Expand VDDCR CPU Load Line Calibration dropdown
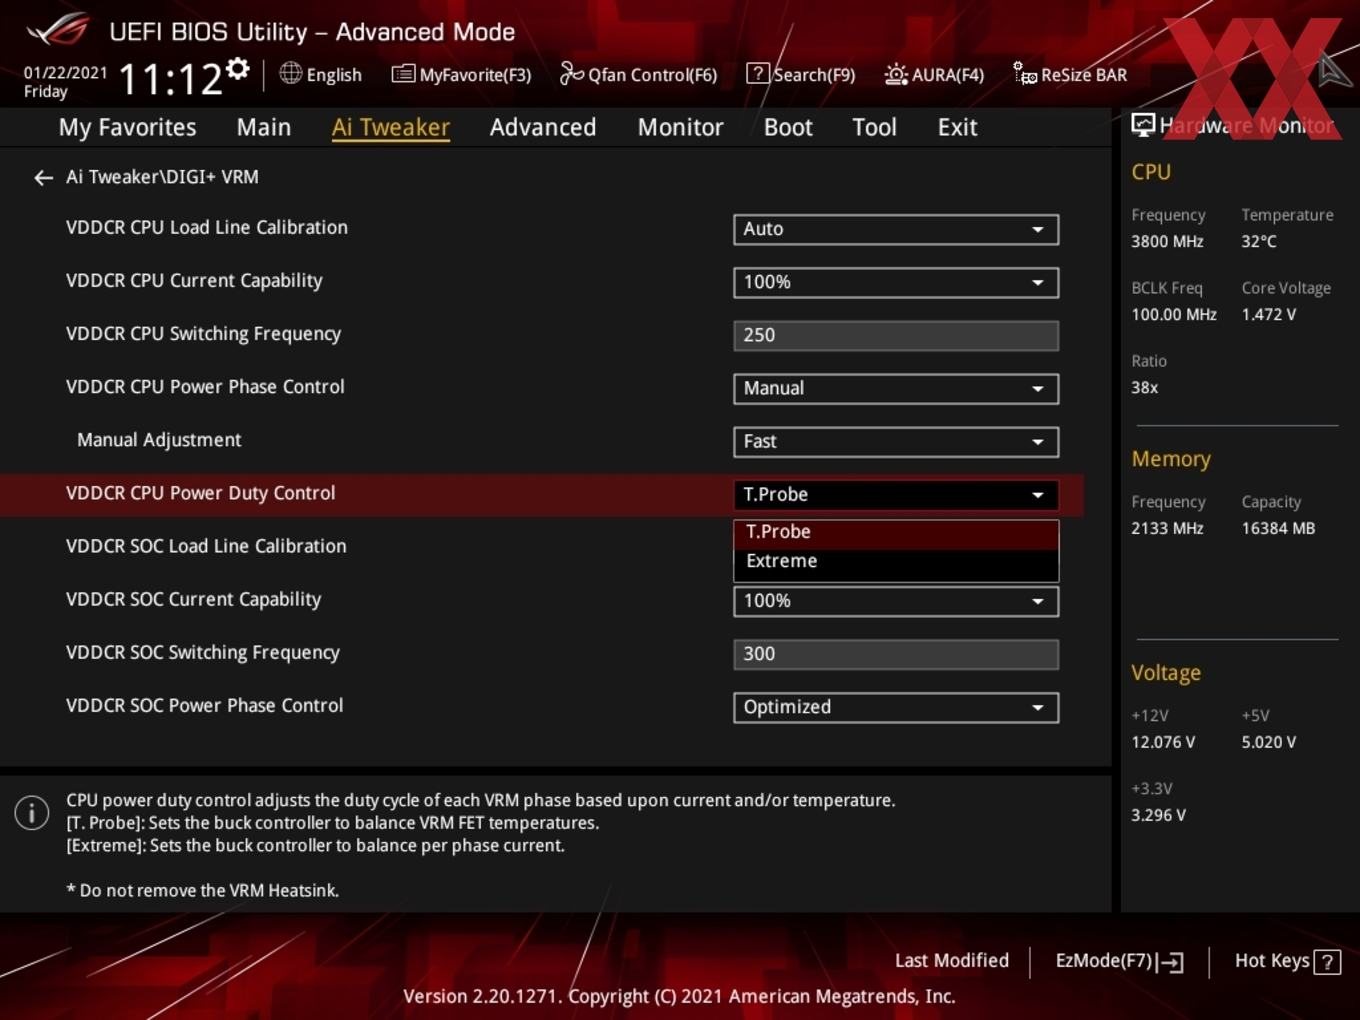The height and width of the screenshot is (1020, 1360). [x=896, y=229]
